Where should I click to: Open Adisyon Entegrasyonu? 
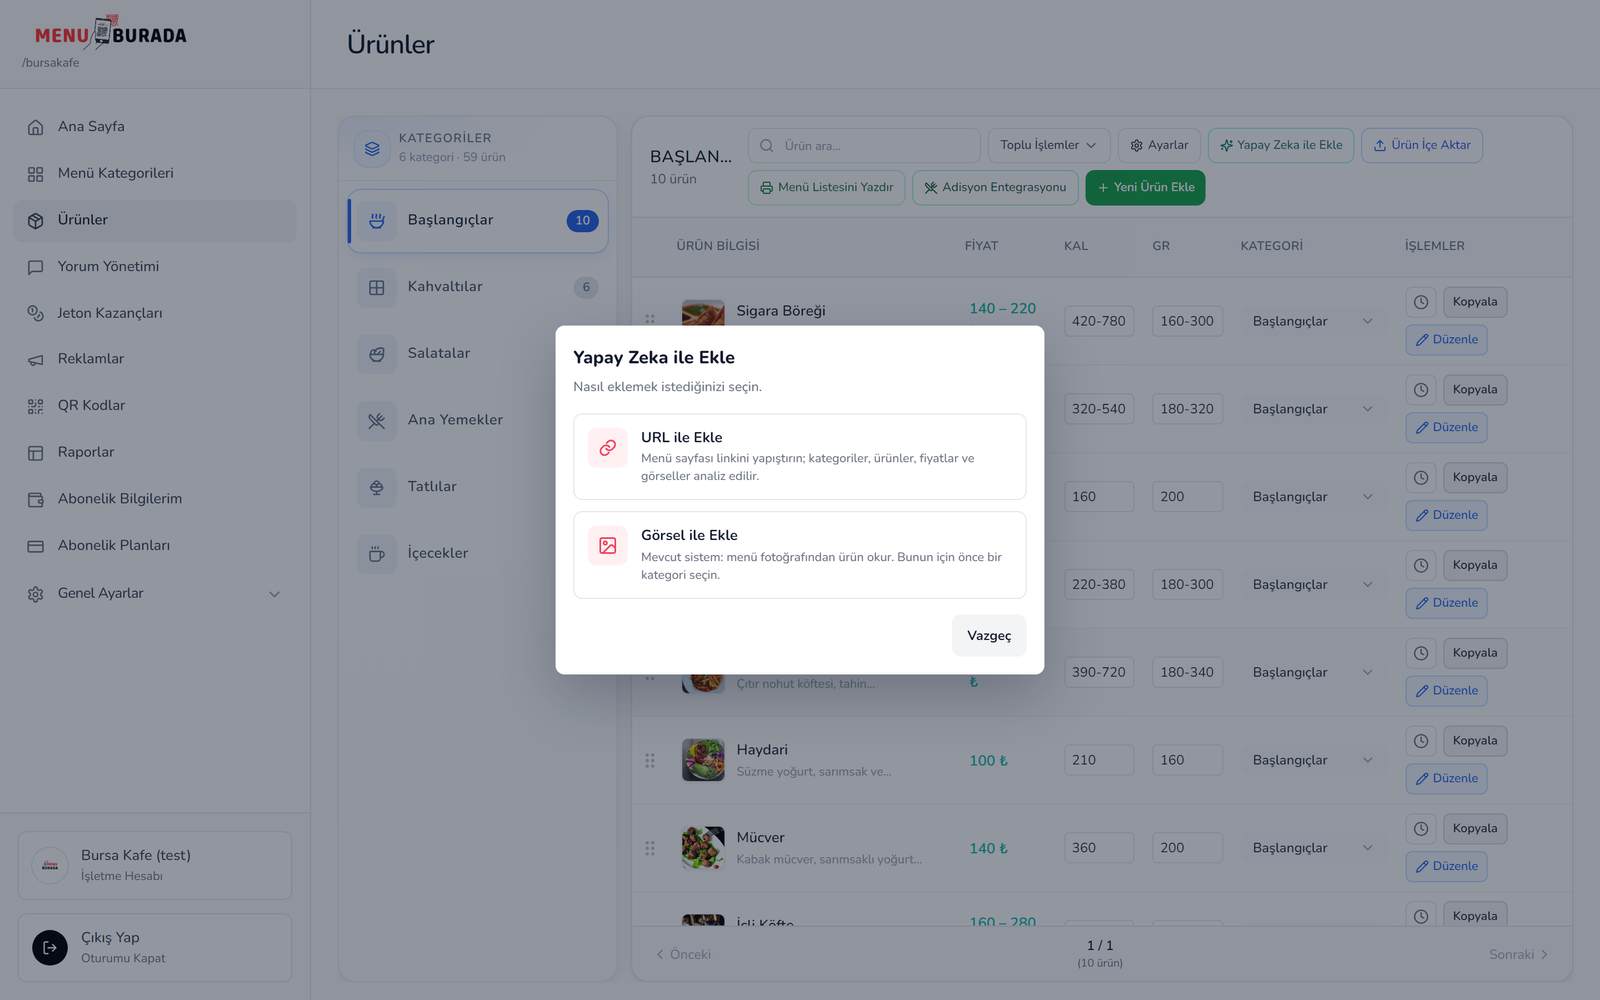coord(995,188)
